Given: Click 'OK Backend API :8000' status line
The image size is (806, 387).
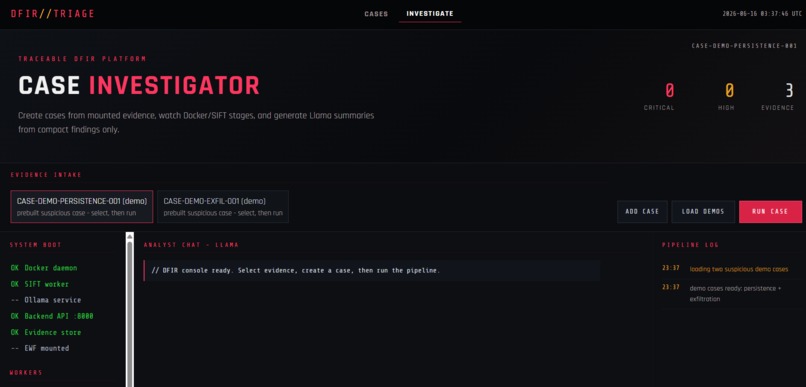Looking at the screenshot, I should [x=52, y=316].
